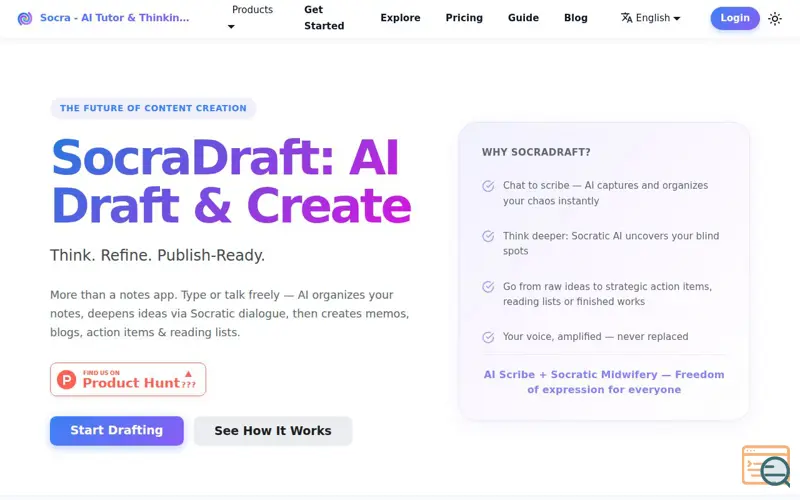Click the Start Drafting button
Viewport: 800px width, 500px height.
coord(117,431)
